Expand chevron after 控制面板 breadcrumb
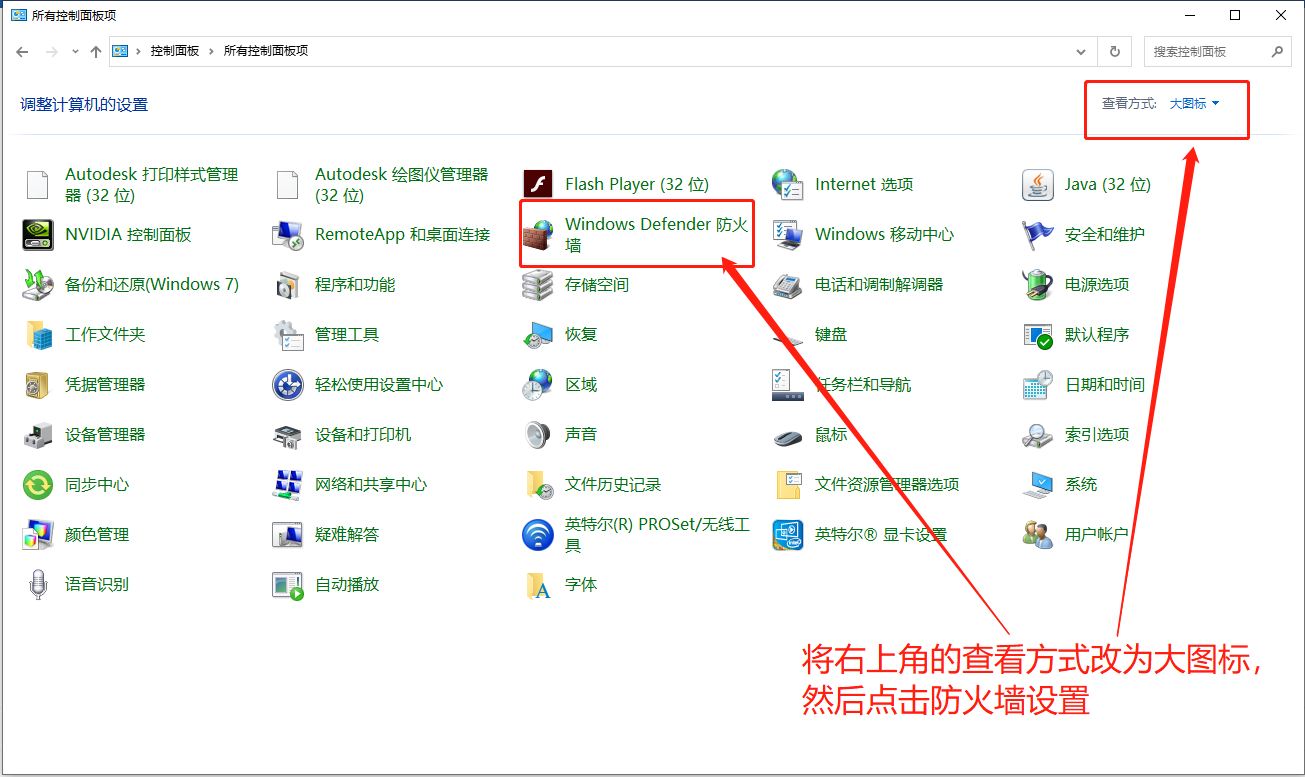1305x777 pixels. [212, 51]
